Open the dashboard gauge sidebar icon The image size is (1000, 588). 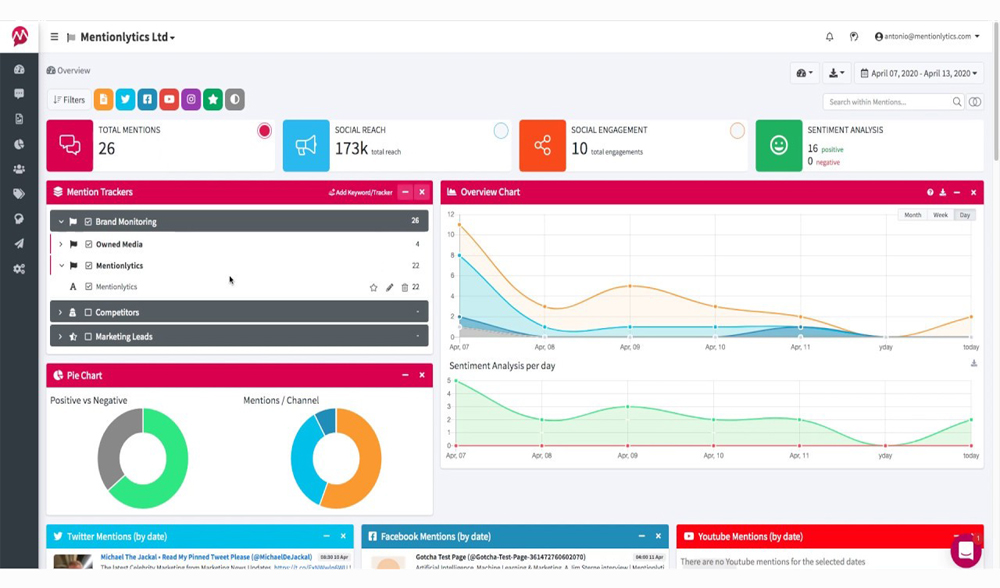click(x=19, y=69)
